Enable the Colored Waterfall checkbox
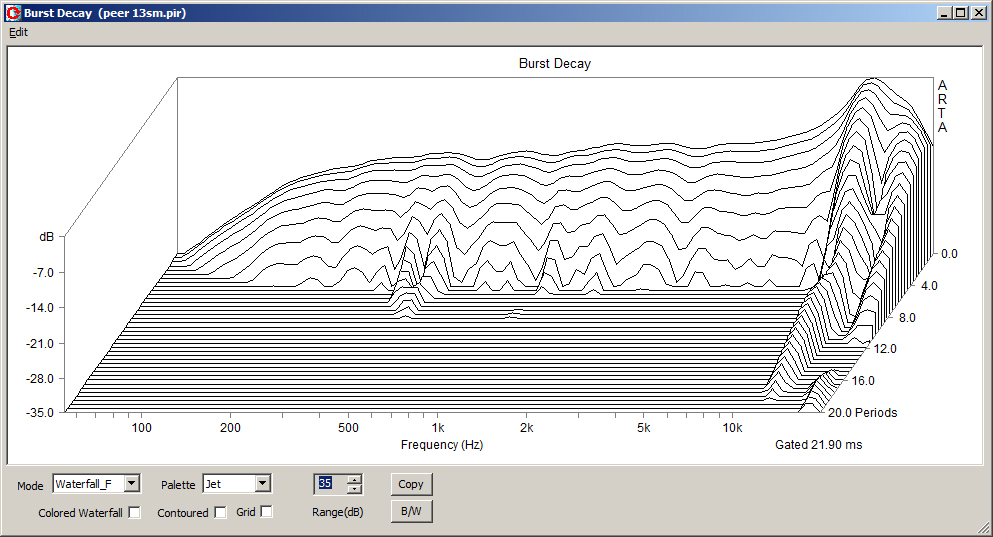Image resolution: width=993 pixels, height=537 pixels. (135, 513)
